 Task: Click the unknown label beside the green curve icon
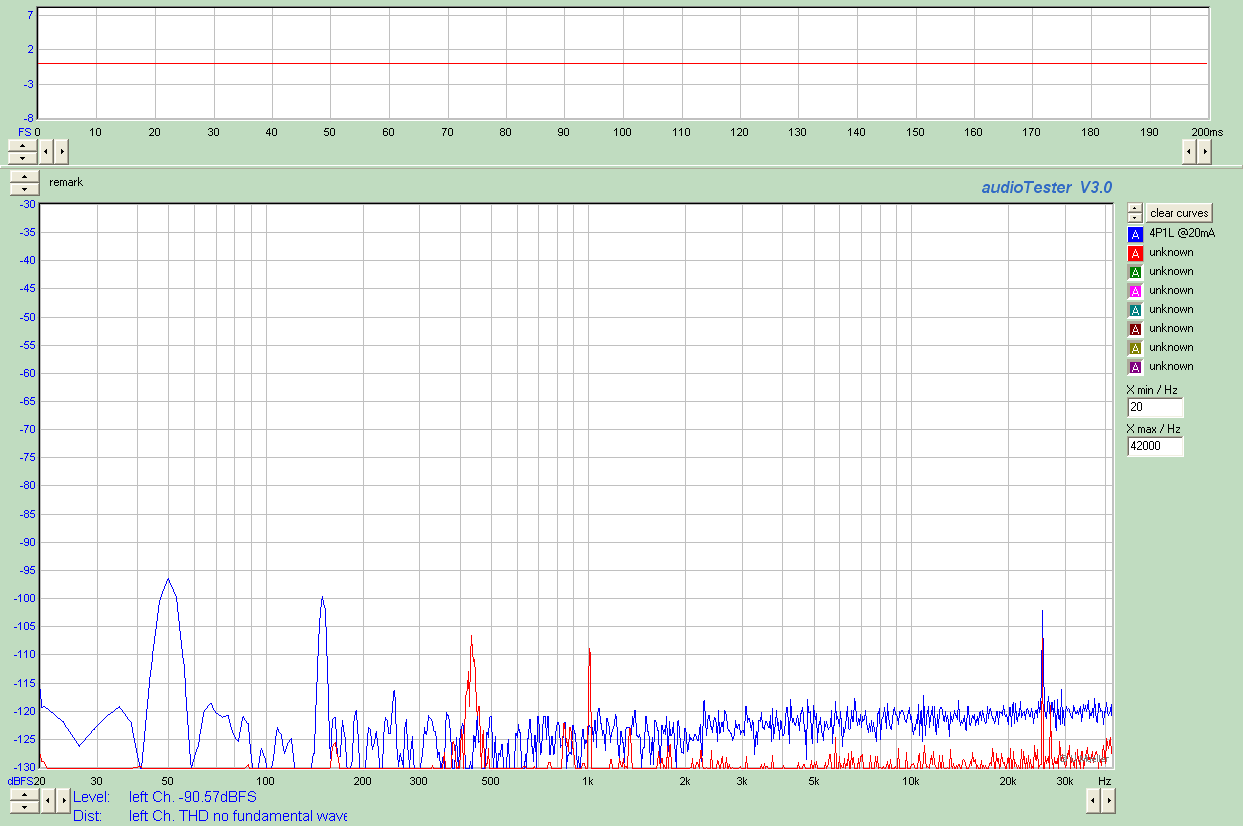click(x=1171, y=272)
